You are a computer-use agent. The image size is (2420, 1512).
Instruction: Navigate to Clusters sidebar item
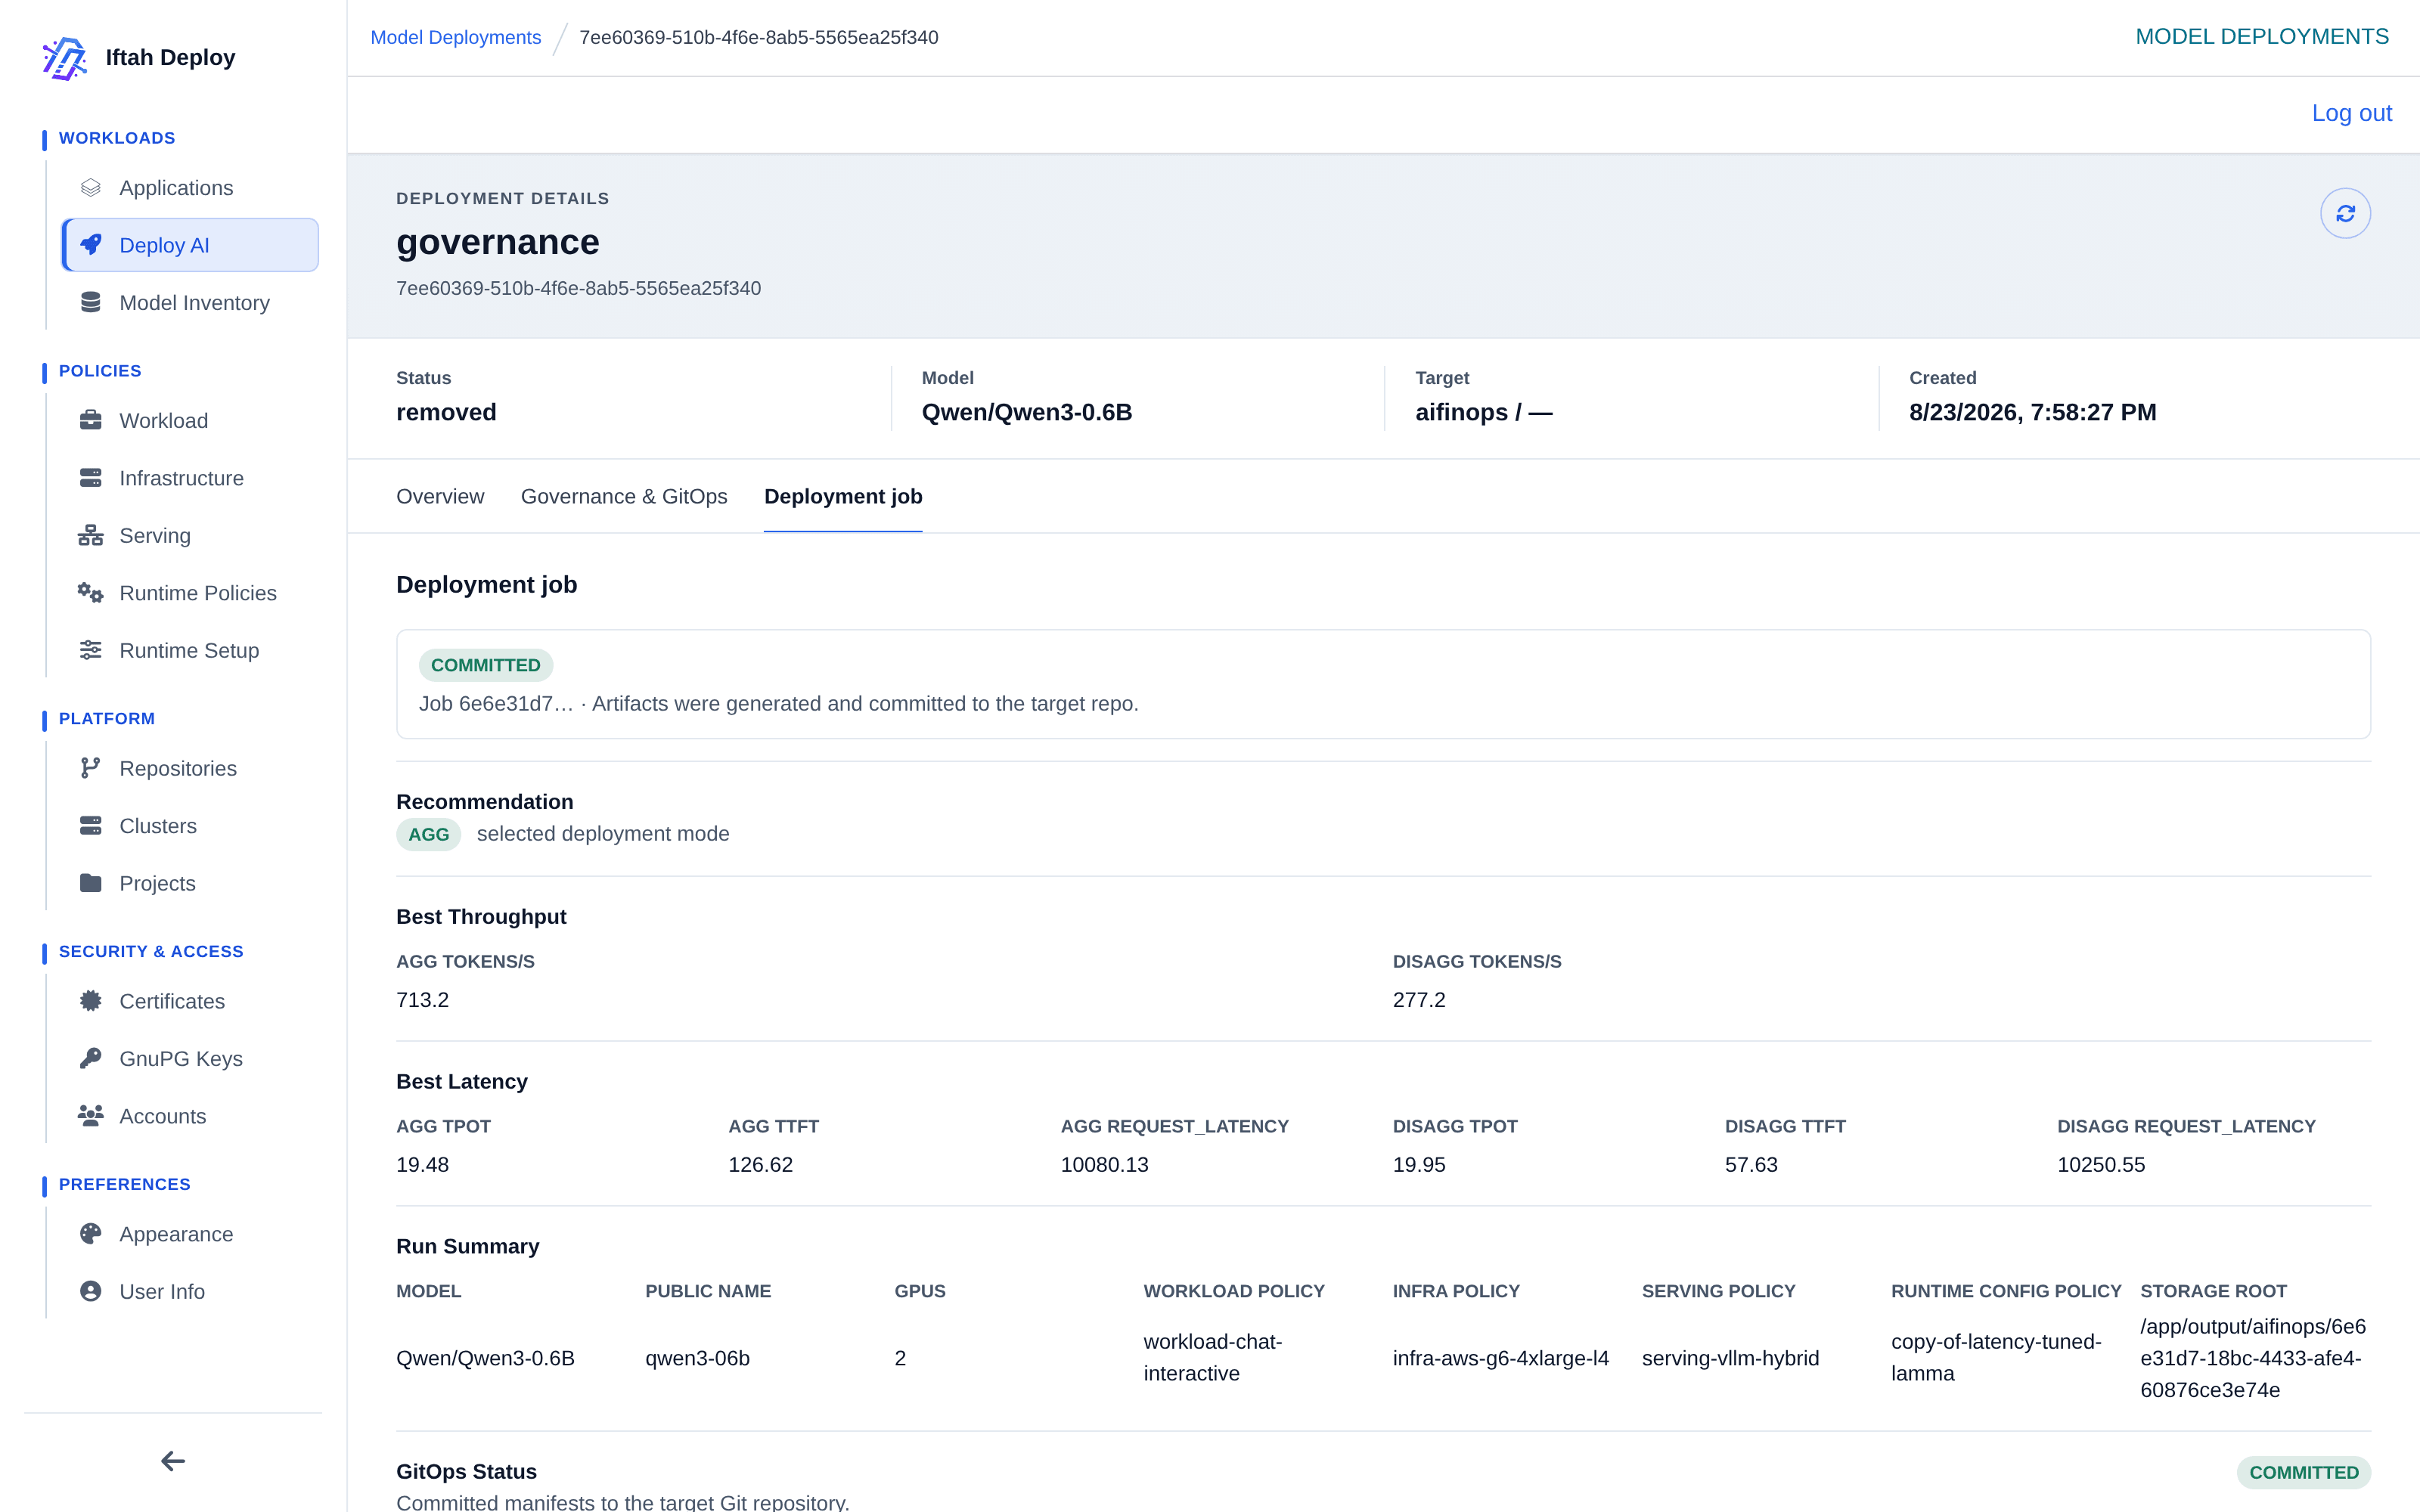[190, 826]
